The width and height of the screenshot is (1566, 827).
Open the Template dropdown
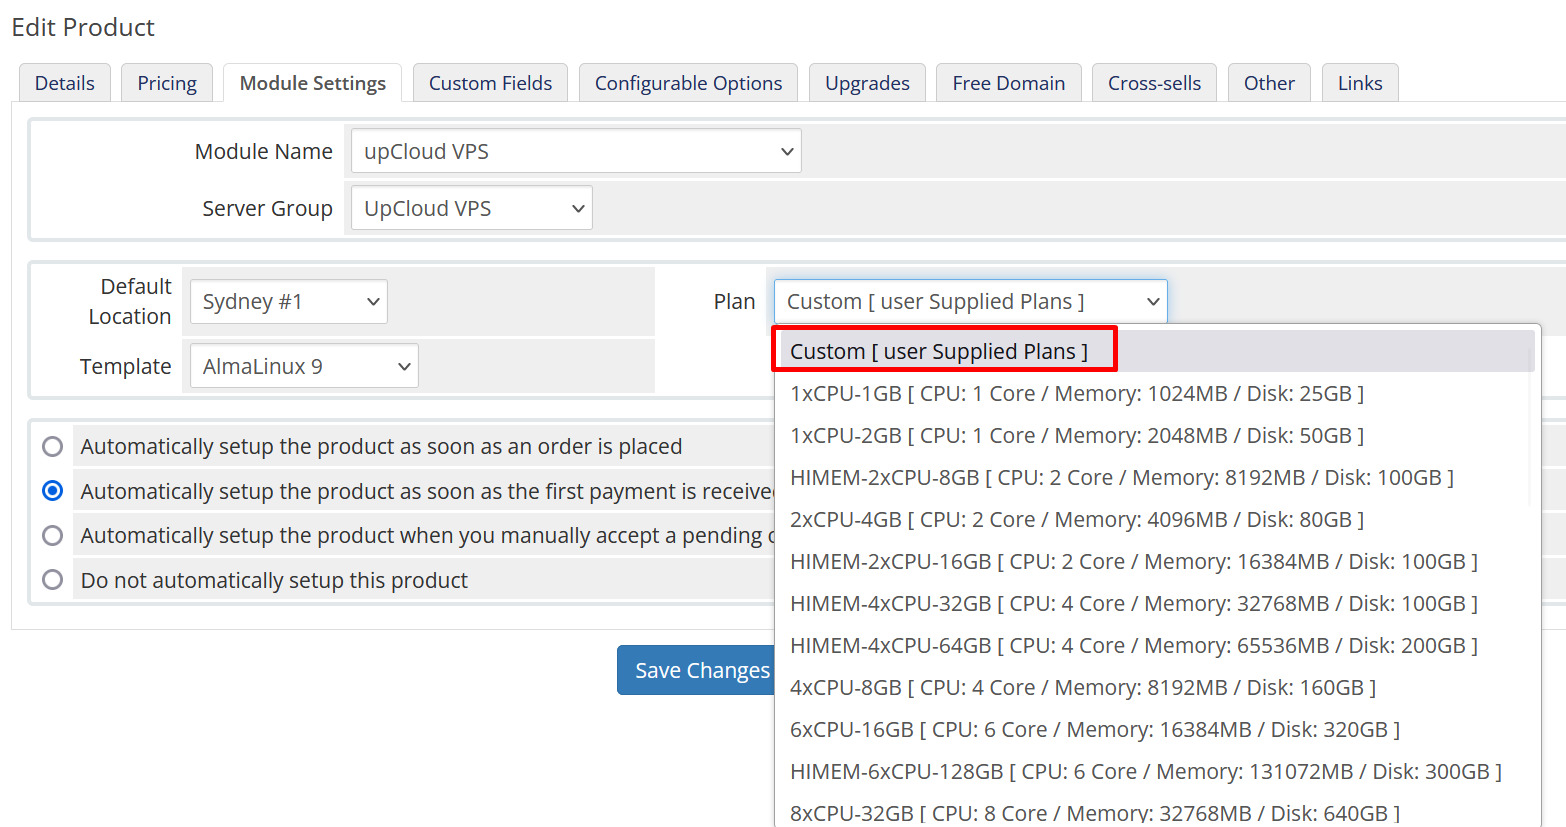tap(303, 365)
